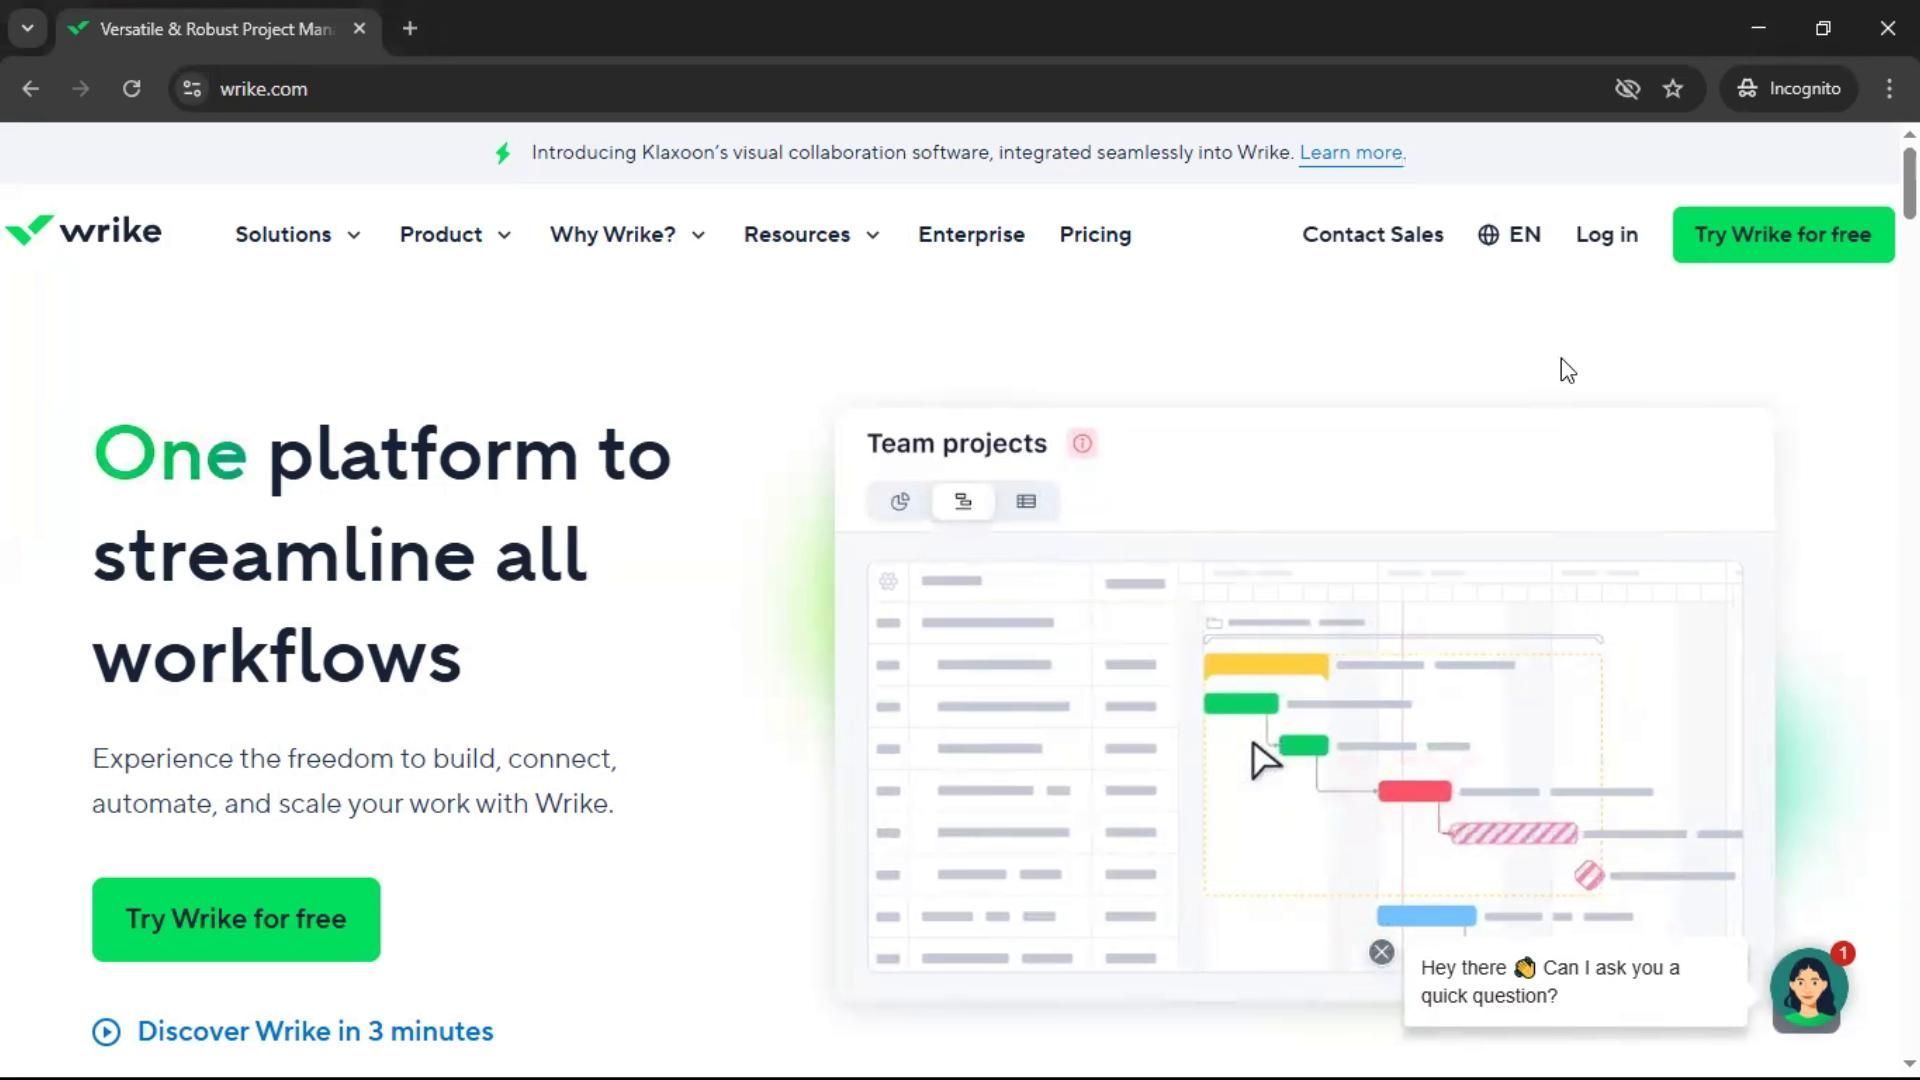Expand the Product dropdown menu
The image size is (1920, 1080).
[x=455, y=235]
